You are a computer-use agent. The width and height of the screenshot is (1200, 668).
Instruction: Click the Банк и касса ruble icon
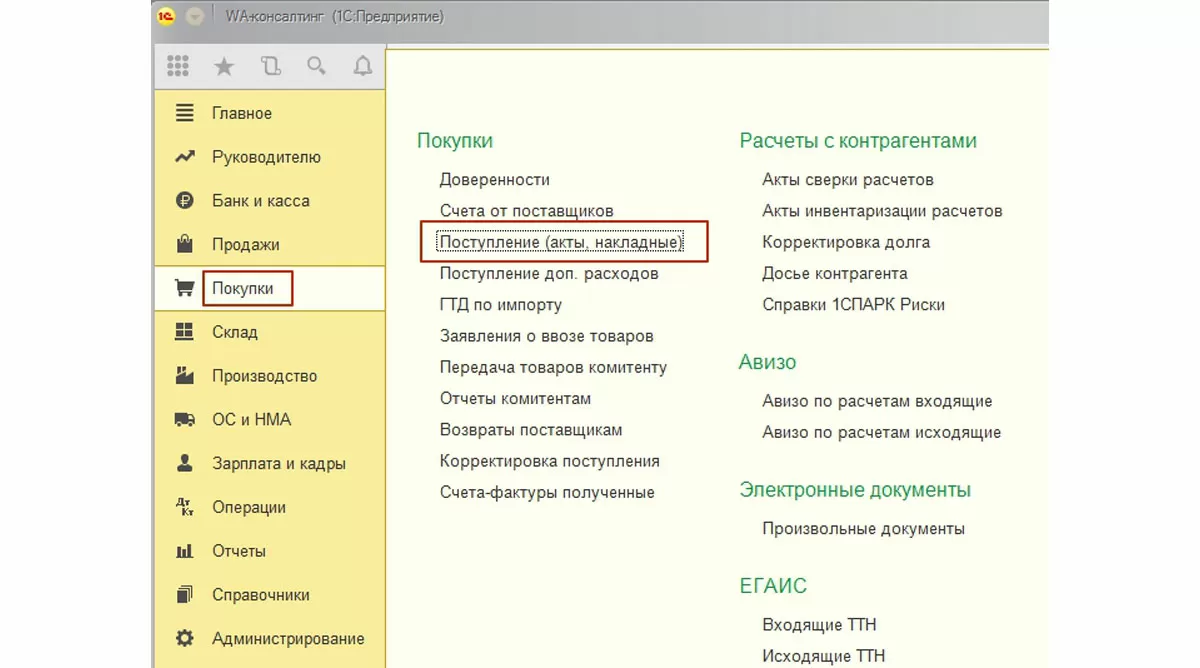tap(184, 200)
